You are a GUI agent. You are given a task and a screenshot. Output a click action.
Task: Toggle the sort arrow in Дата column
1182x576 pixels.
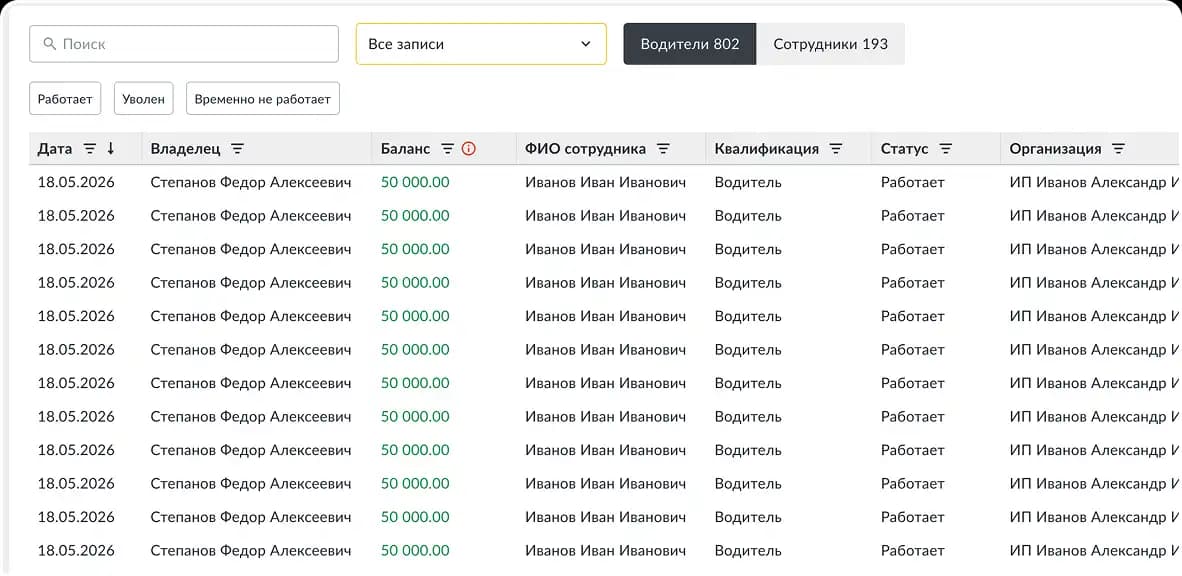pos(111,149)
